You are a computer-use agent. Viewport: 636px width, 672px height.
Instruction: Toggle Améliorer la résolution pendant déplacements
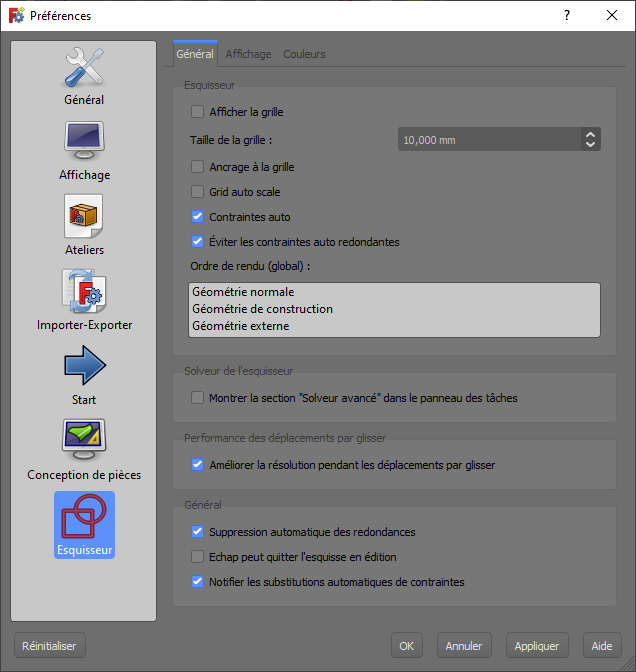coord(197,465)
